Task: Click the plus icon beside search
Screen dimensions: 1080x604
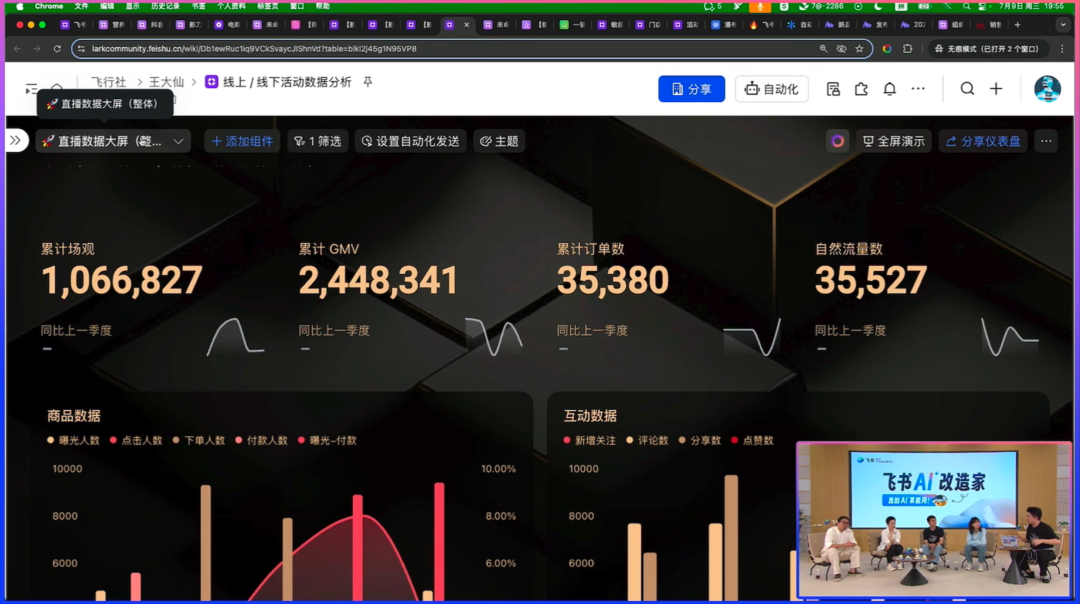Action: click(x=996, y=89)
